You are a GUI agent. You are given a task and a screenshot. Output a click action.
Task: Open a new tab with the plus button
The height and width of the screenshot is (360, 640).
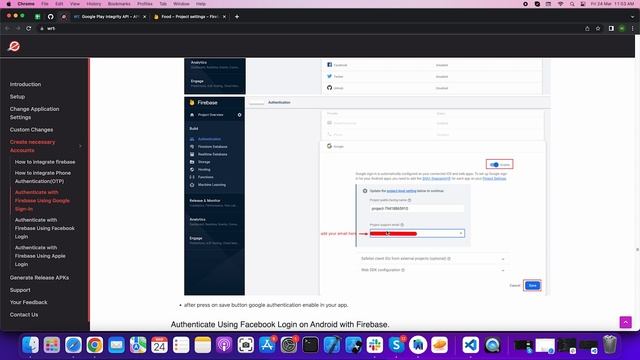click(237, 17)
